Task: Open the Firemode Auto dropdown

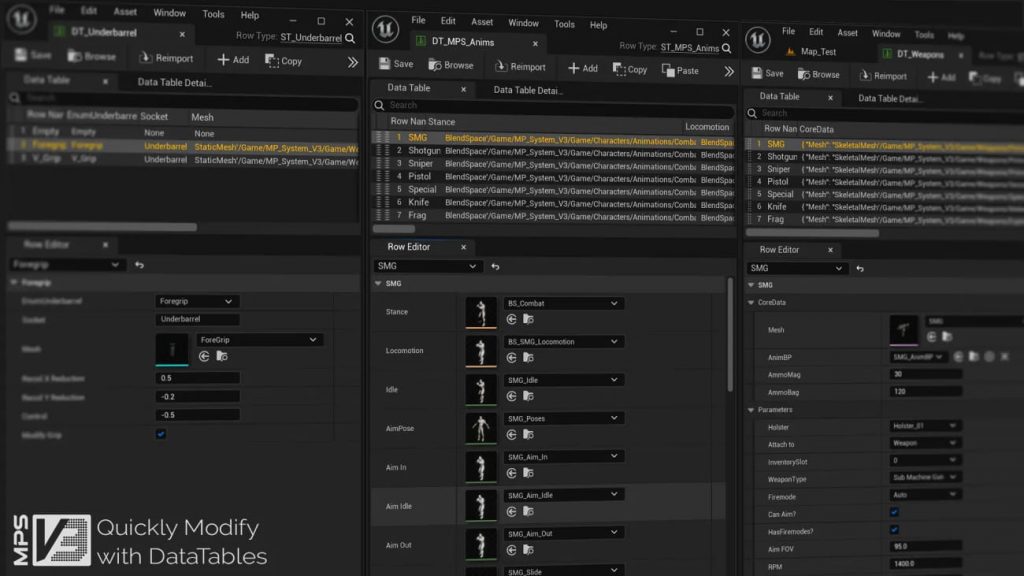Action: pos(924,495)
